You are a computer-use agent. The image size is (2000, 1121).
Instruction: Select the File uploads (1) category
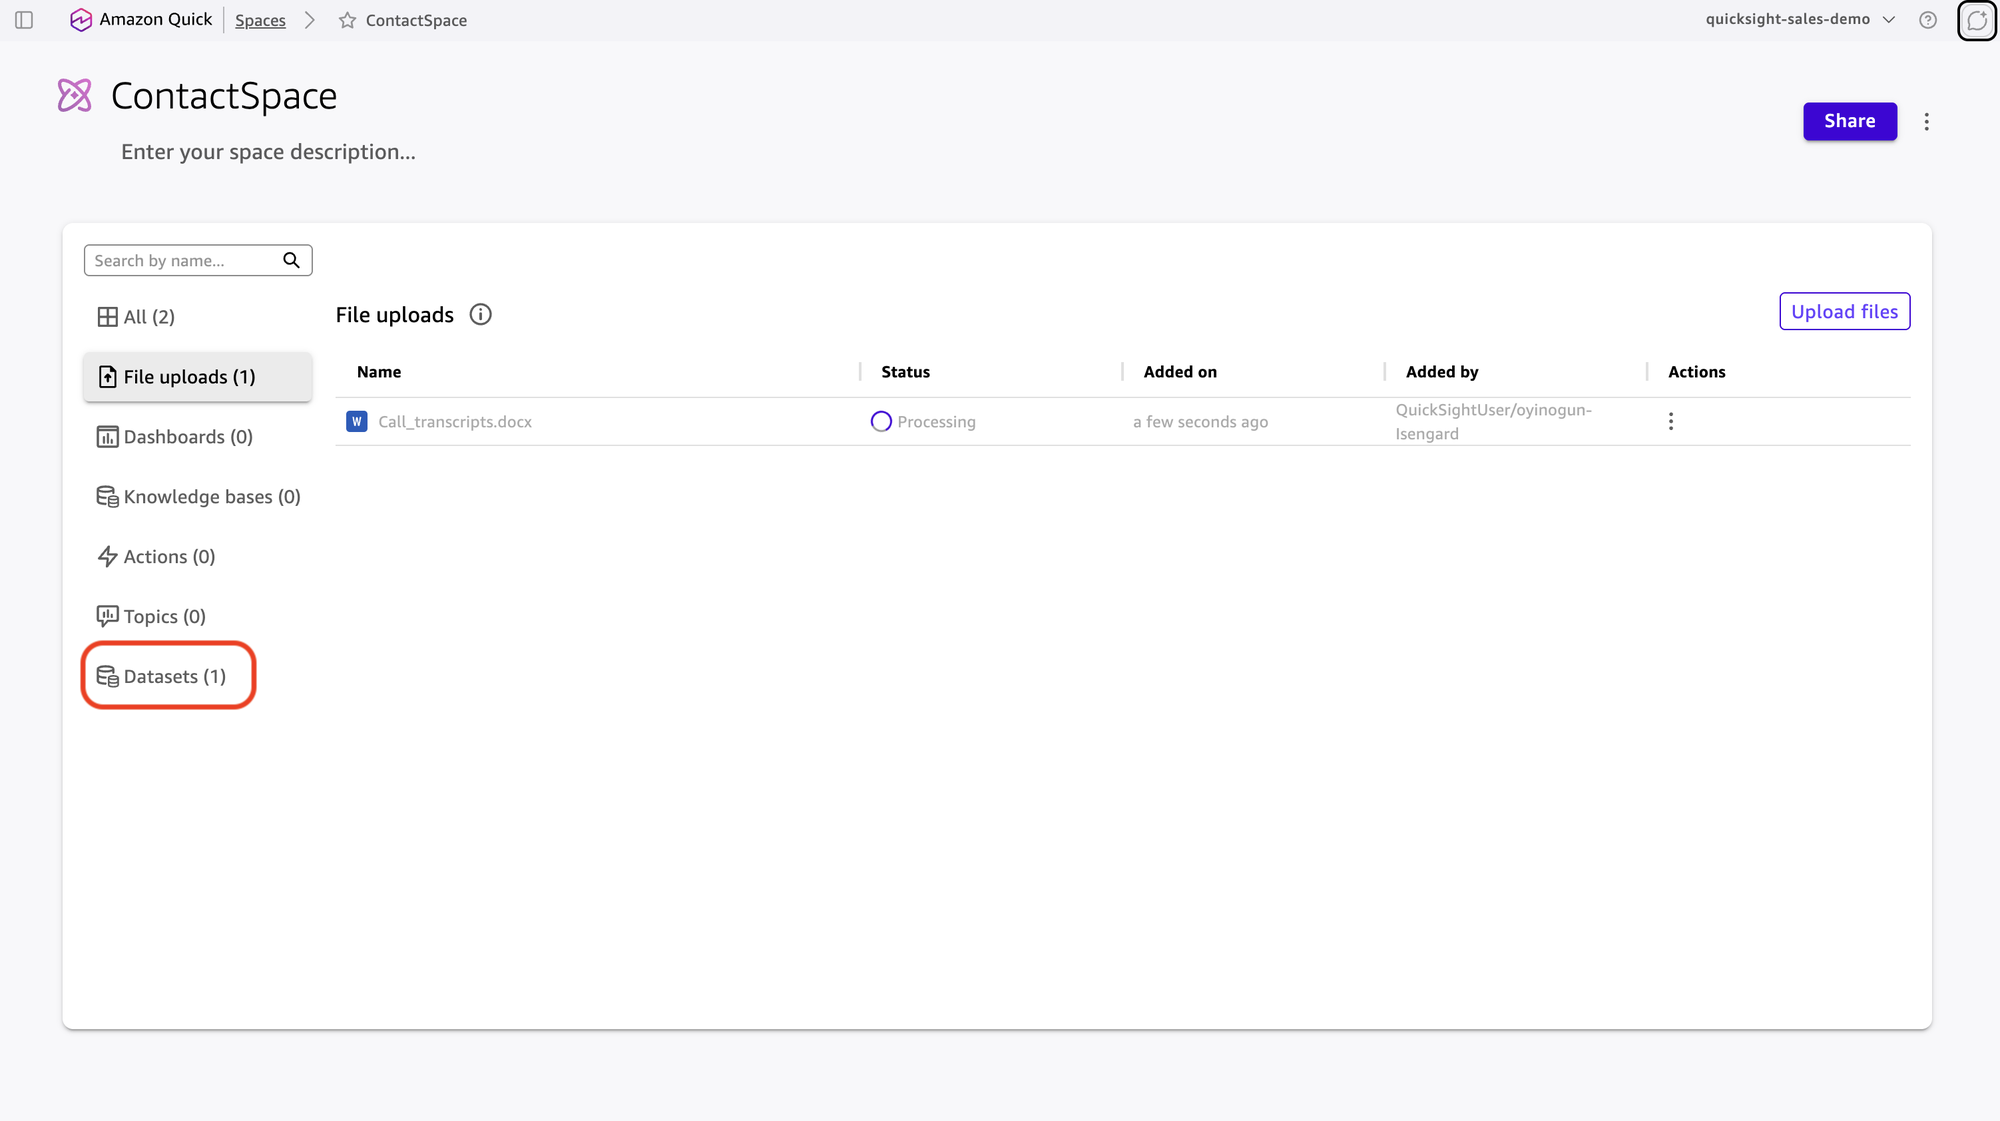(x=198, y=377)
